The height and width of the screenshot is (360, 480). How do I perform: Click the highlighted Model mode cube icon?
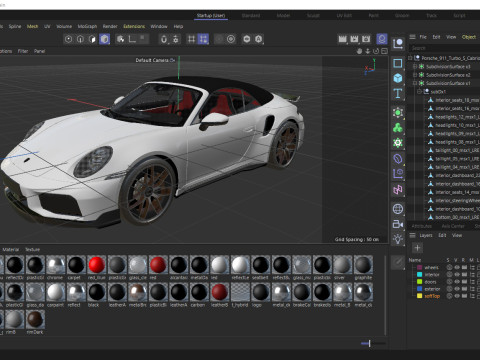[104, 39]
